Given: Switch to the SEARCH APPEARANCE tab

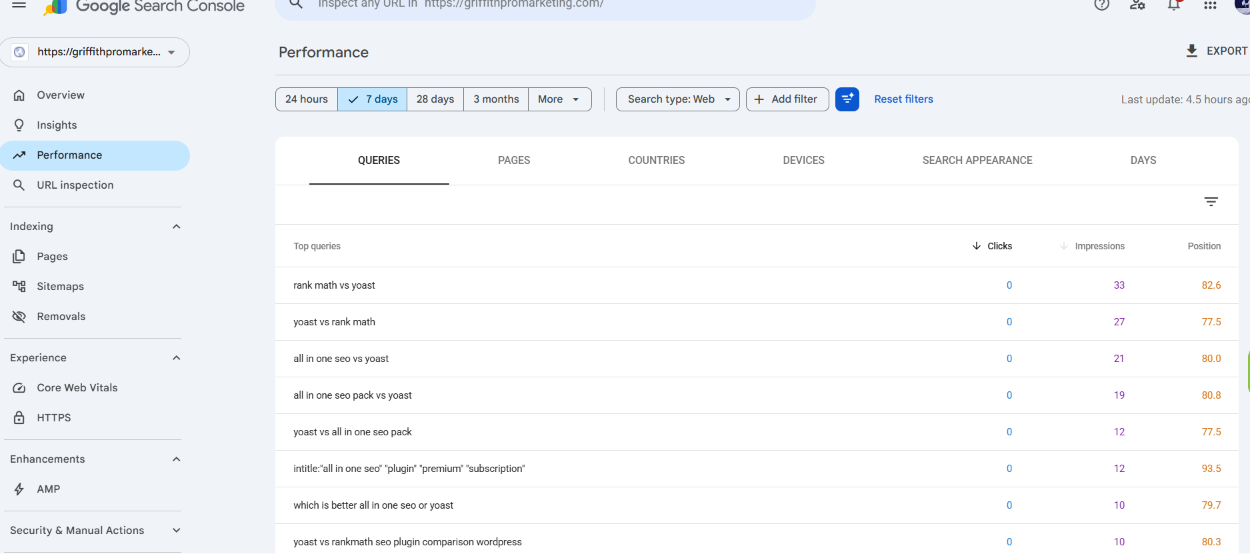Looking at the screenshot, I should pyautogui.click(x=977, y=160).
